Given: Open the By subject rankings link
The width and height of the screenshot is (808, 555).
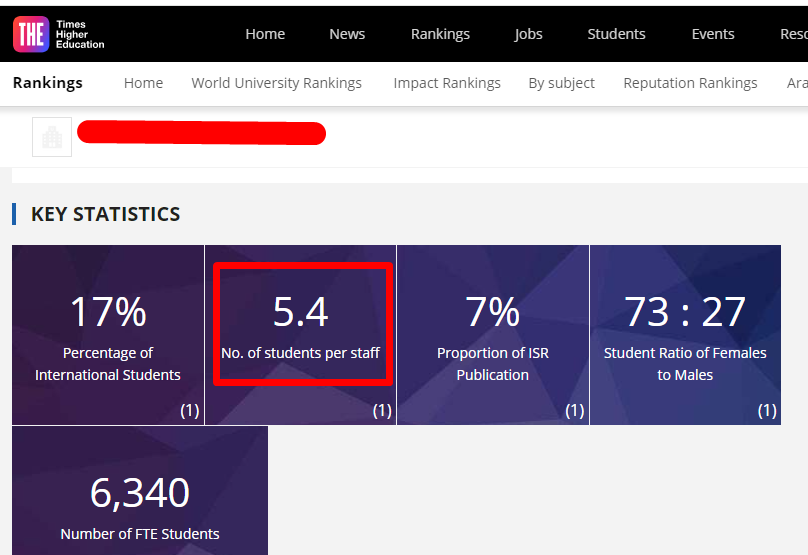Looking at the screenshot, I should point(561,83).
